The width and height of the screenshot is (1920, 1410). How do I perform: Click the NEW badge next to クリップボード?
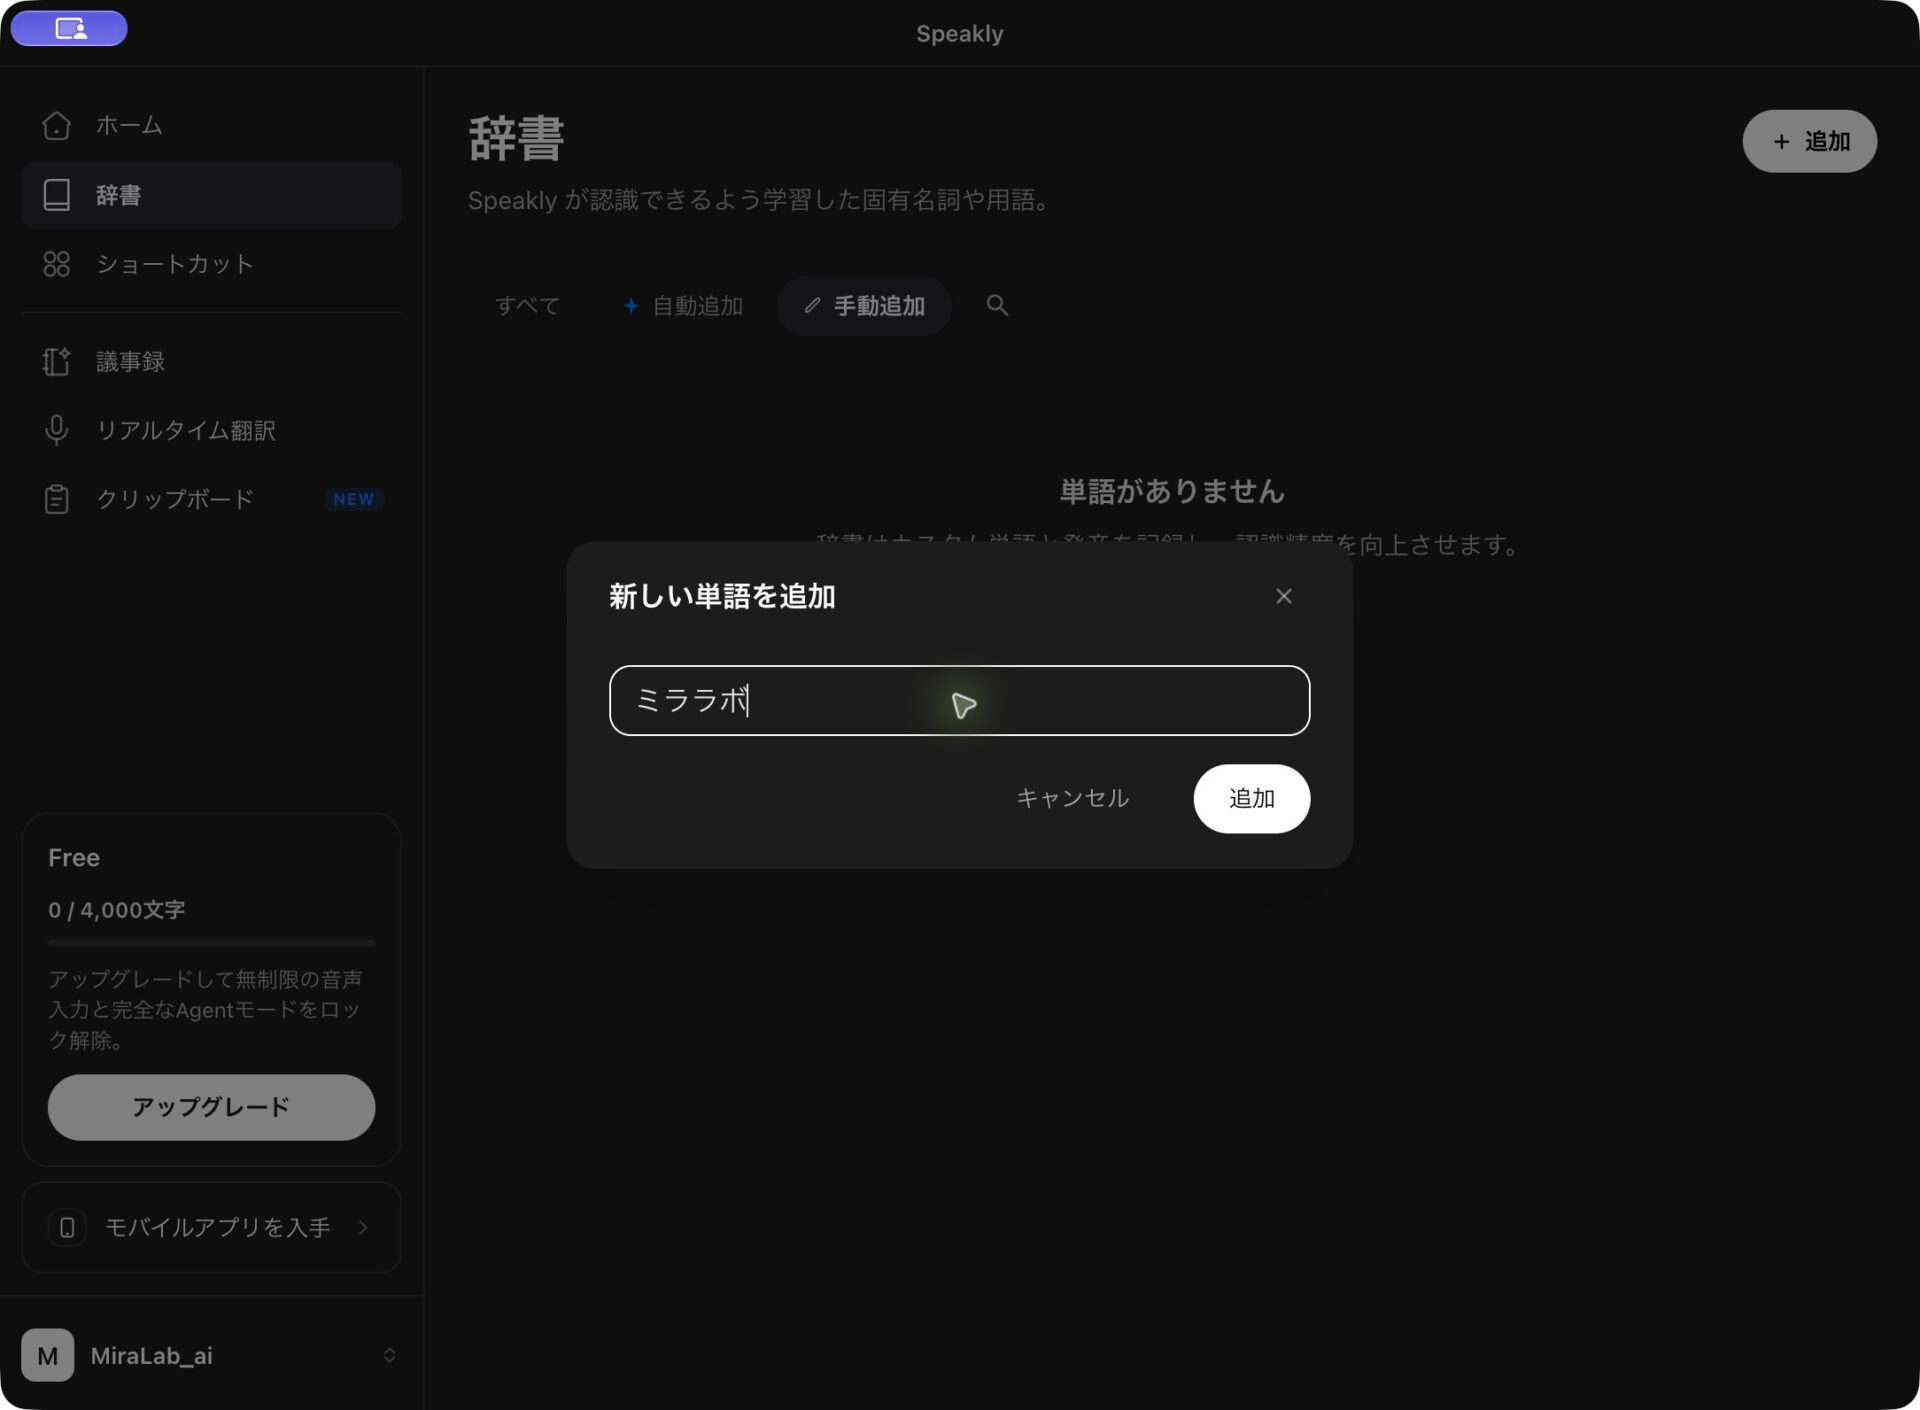[x=354, y=499]
